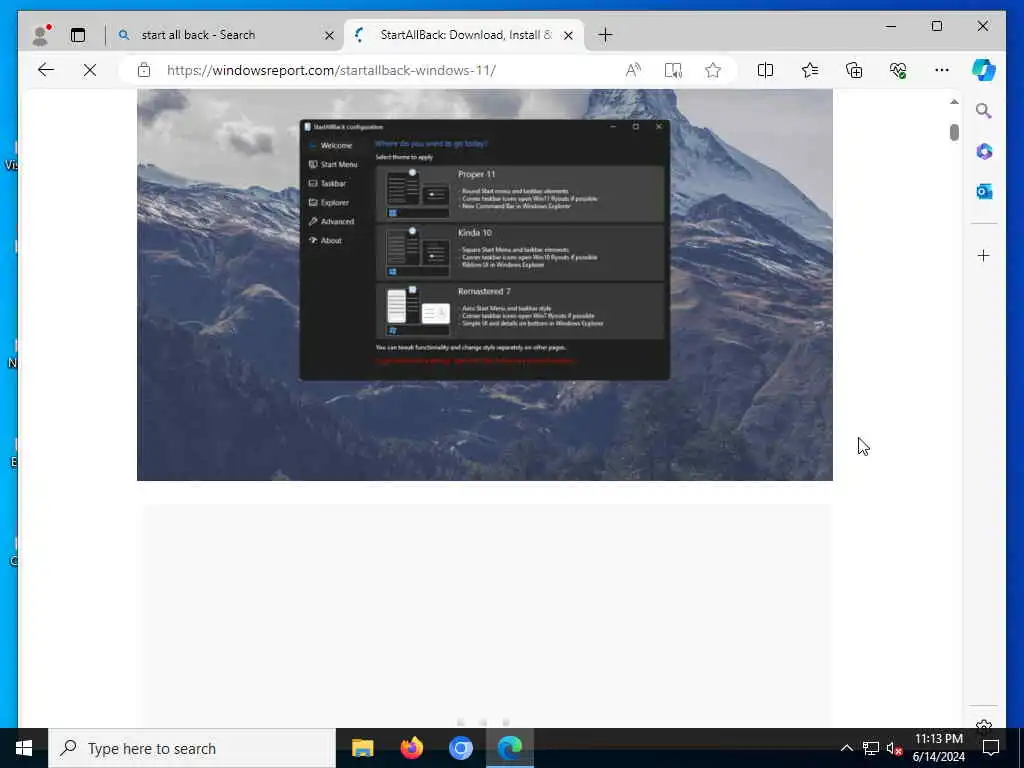This screenshot has height=768, width=1024.
Task: Open the muted volume tray icon
Action: pyautogui.click(x=894, y=748)
